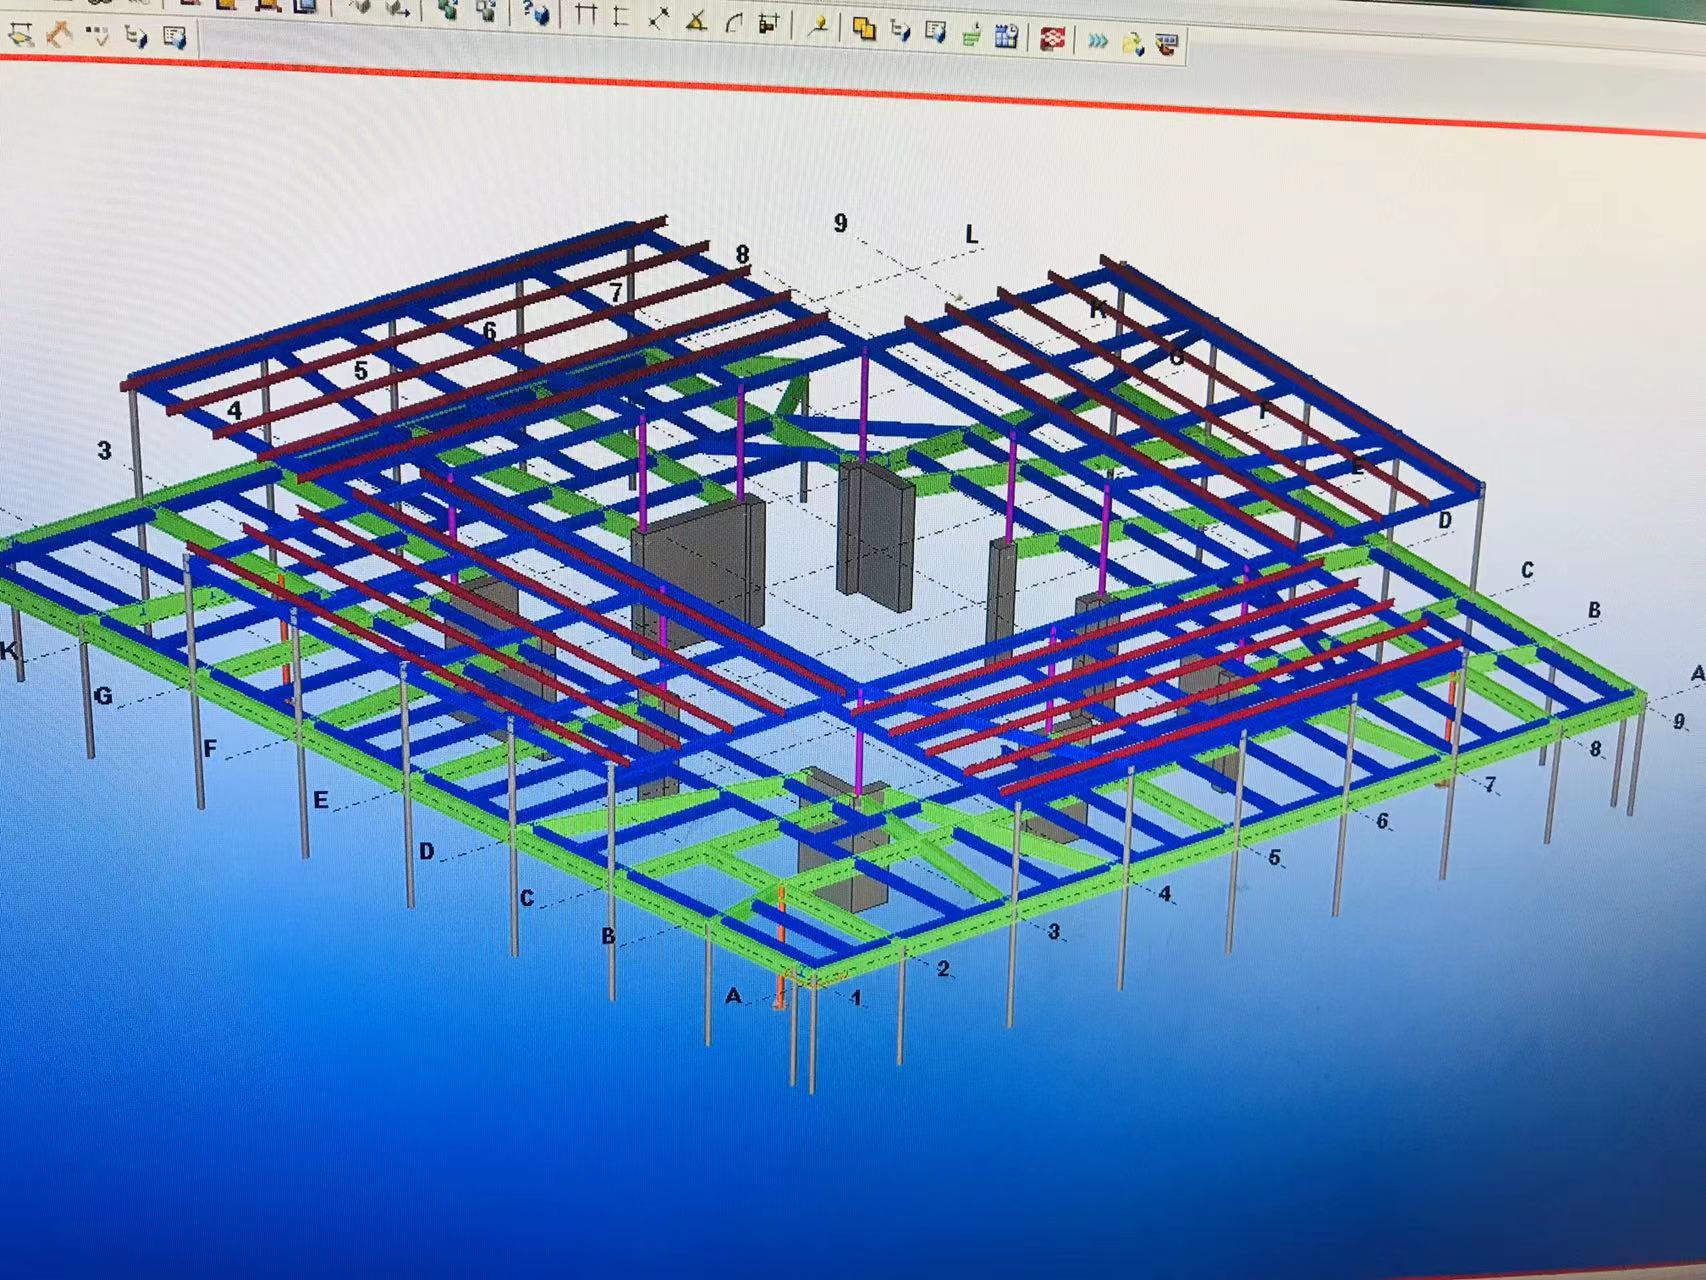
Task: Open the blue calendar with clock icon
Action: [1007, 38]
